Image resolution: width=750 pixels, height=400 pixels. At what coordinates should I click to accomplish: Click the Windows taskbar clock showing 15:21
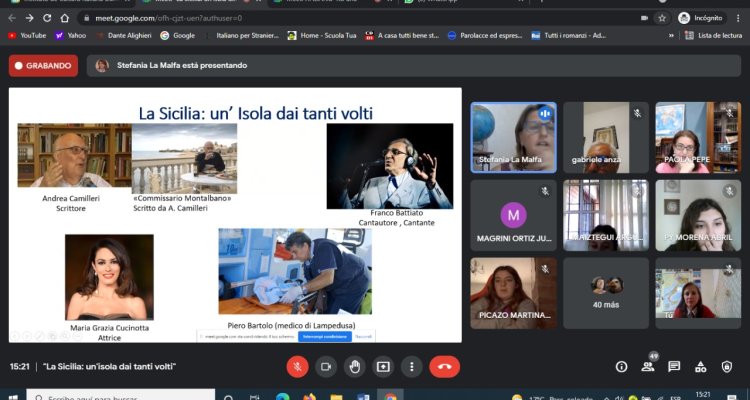coord(703,395)
